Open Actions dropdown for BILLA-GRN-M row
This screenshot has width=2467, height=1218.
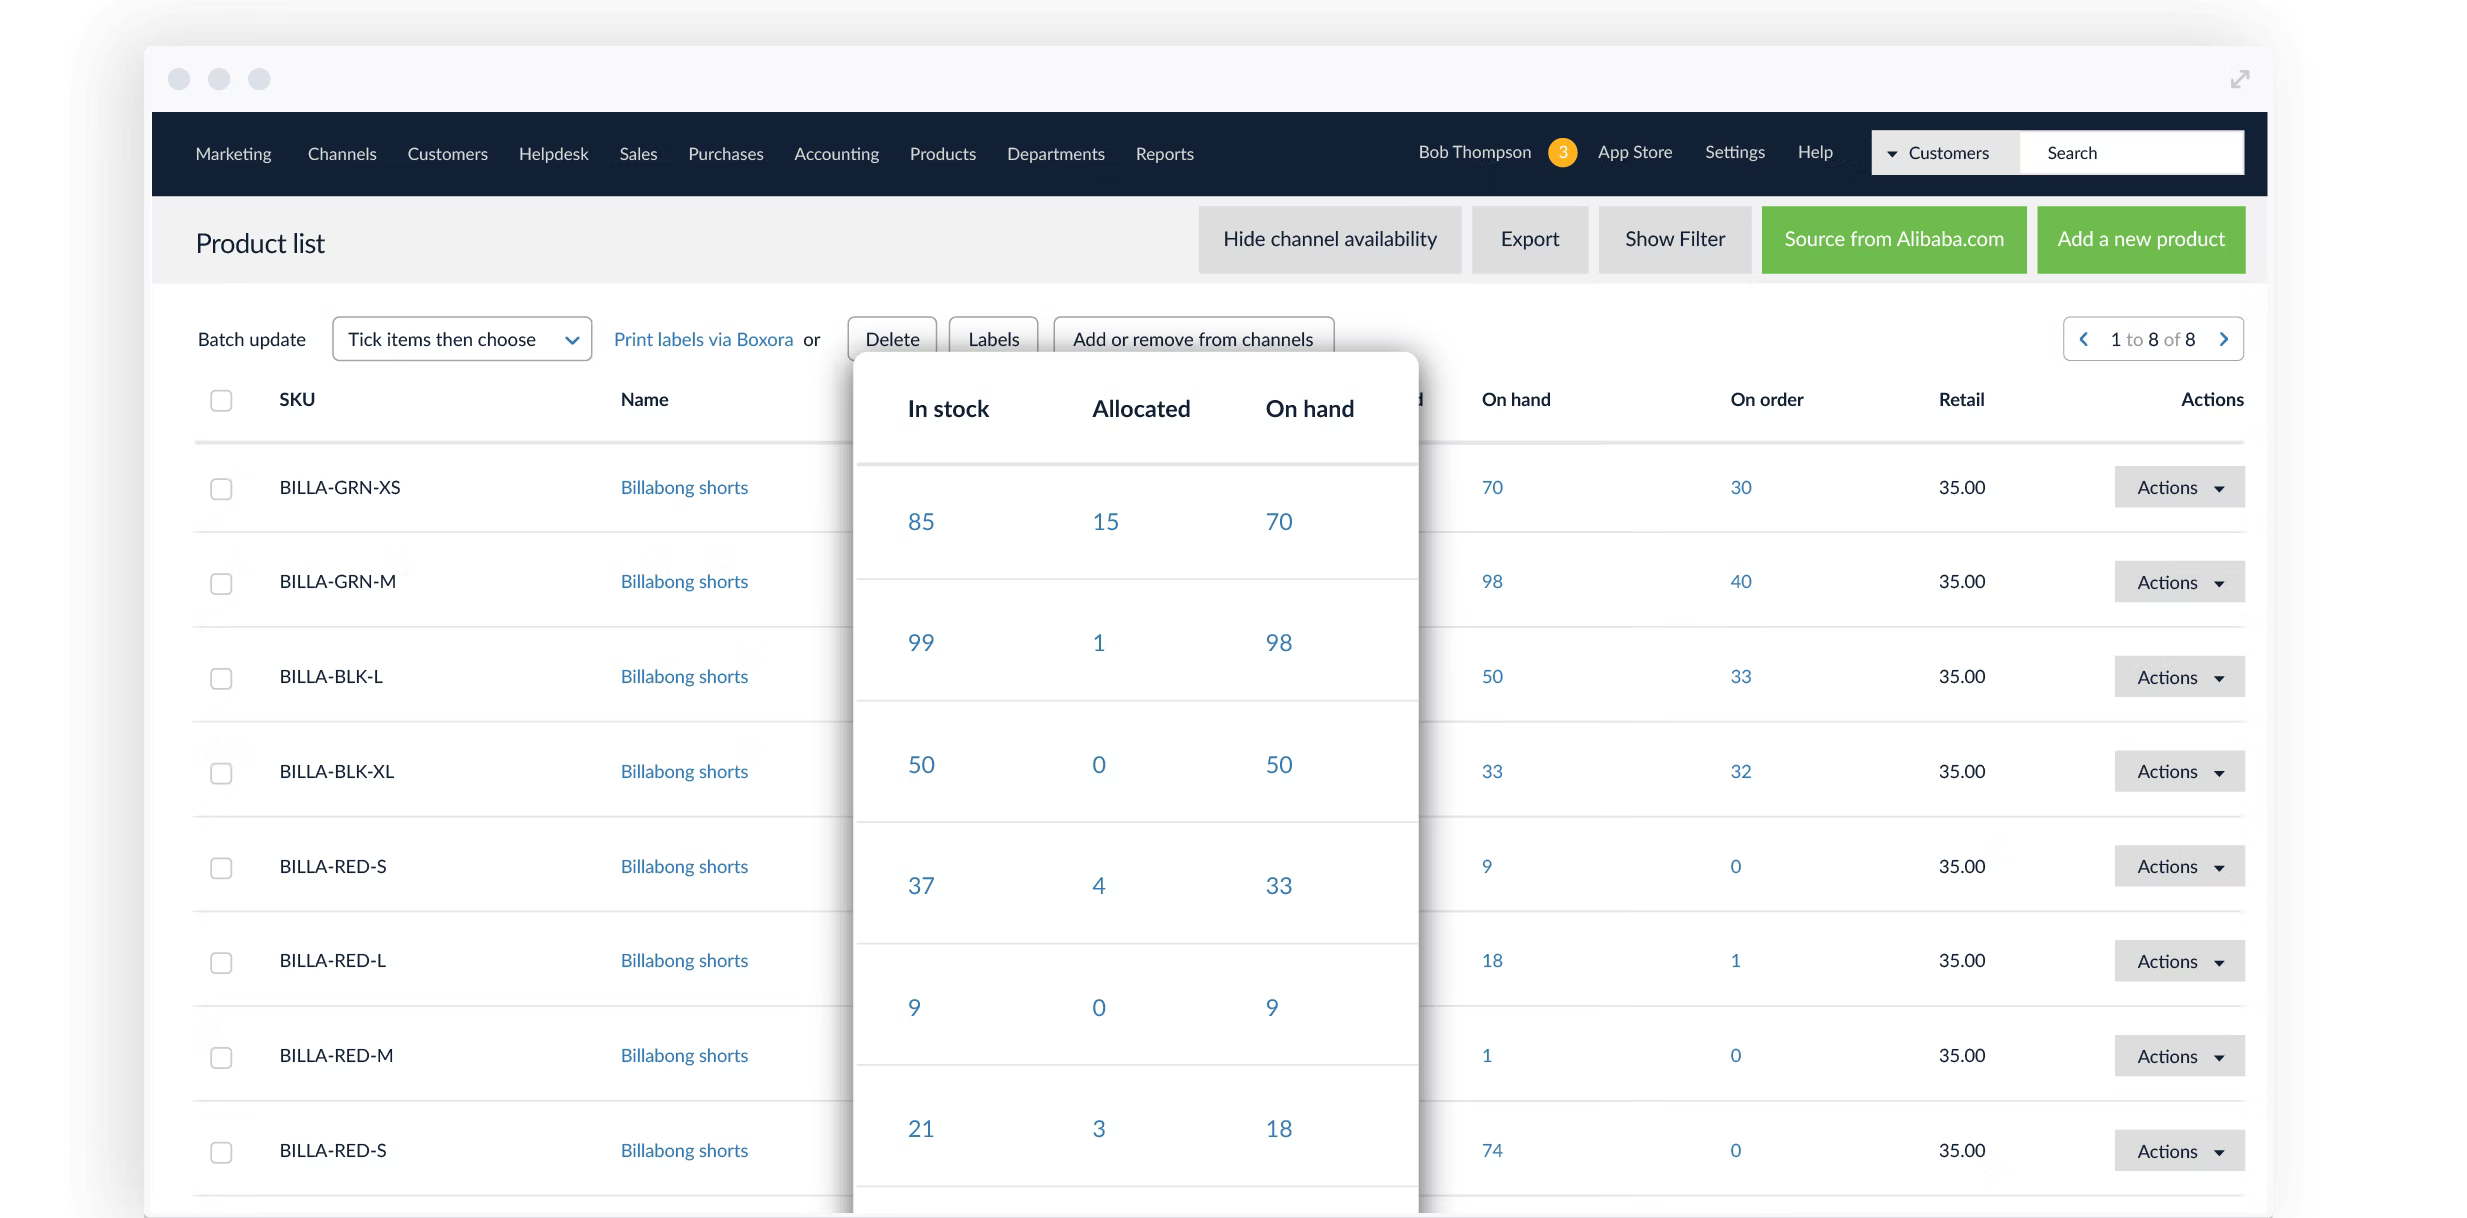[2179, 582]
